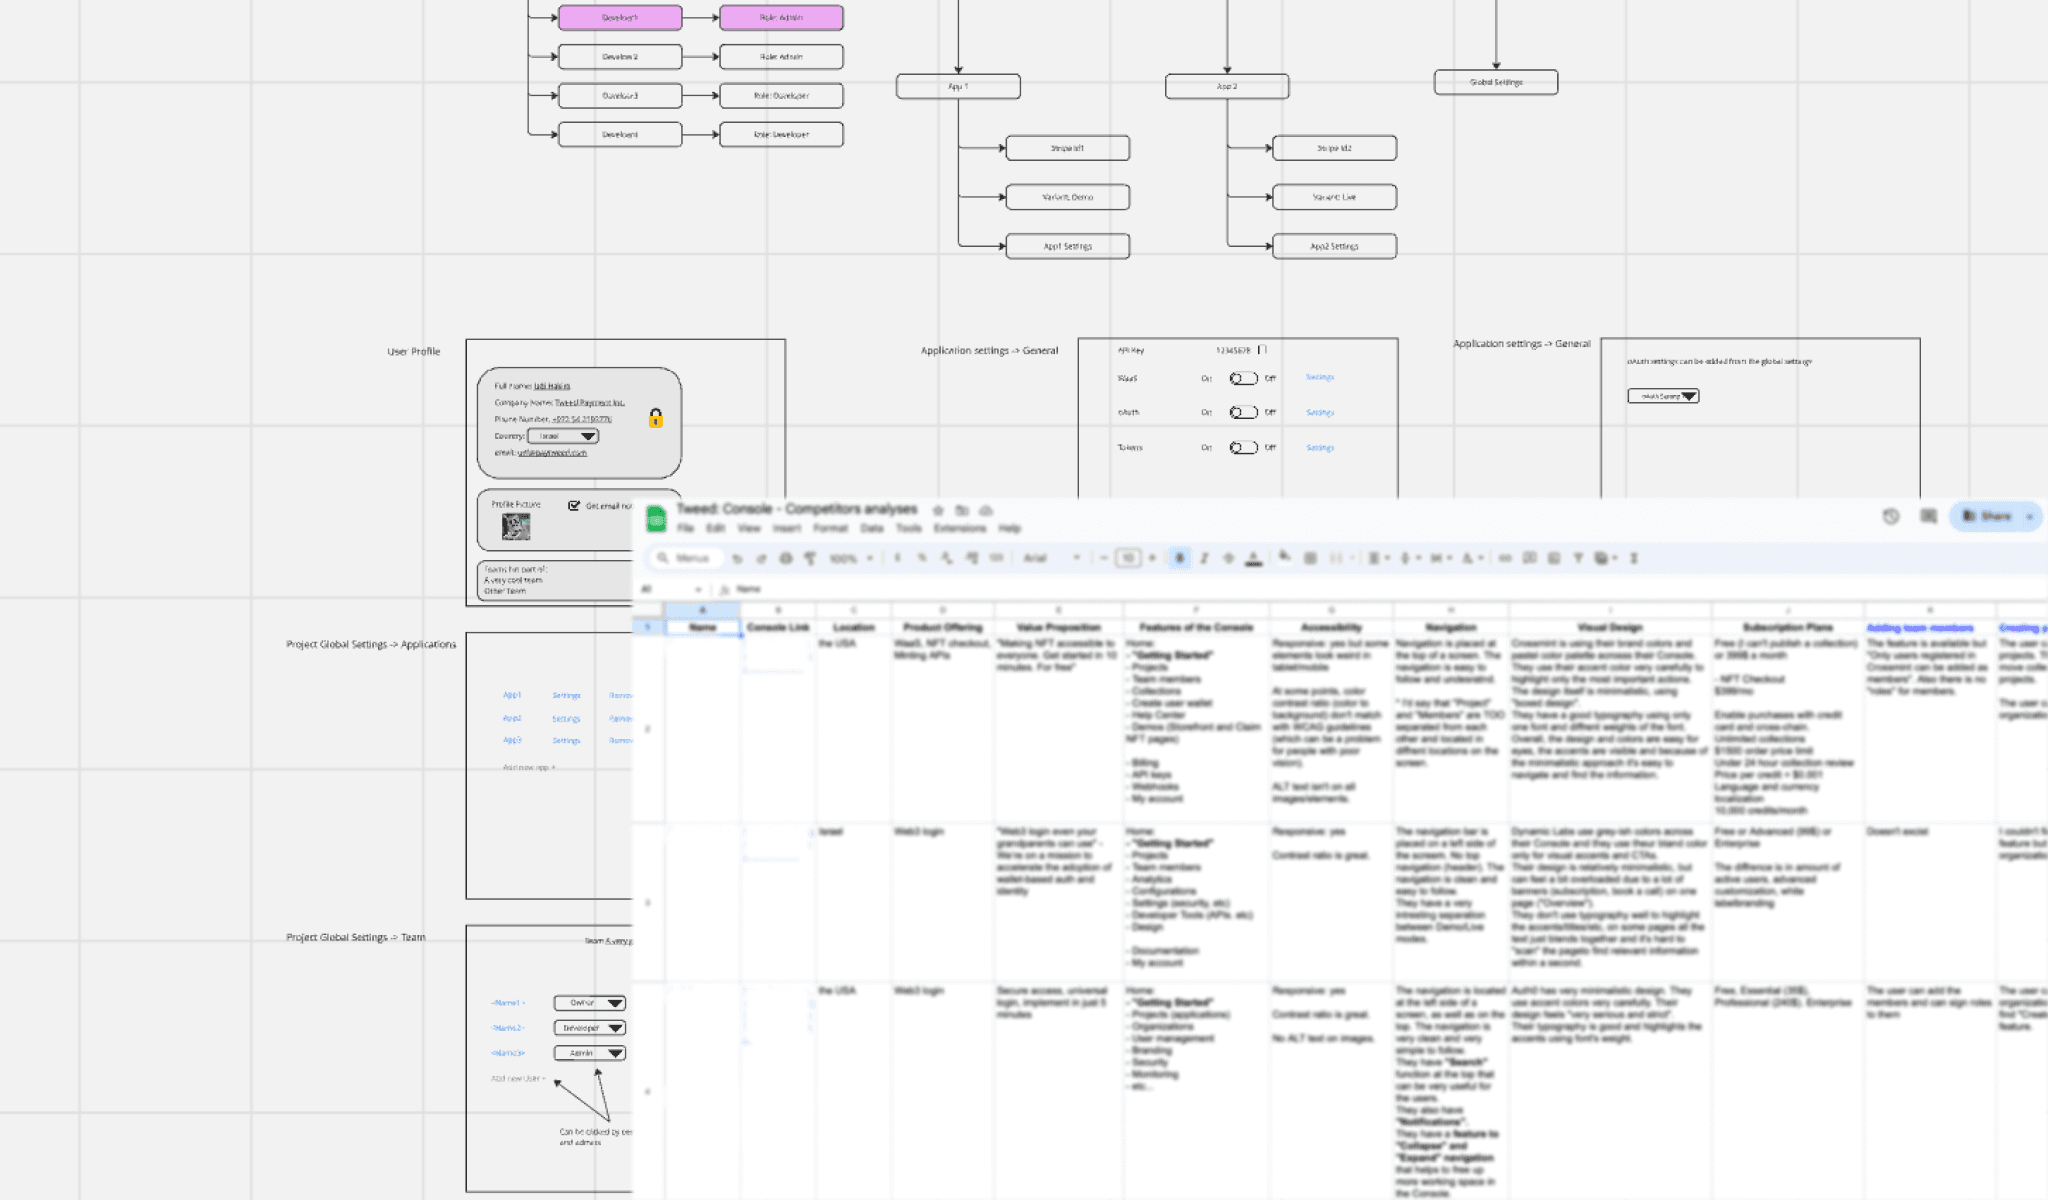Click the Menus search field

(x=686, y=558)
